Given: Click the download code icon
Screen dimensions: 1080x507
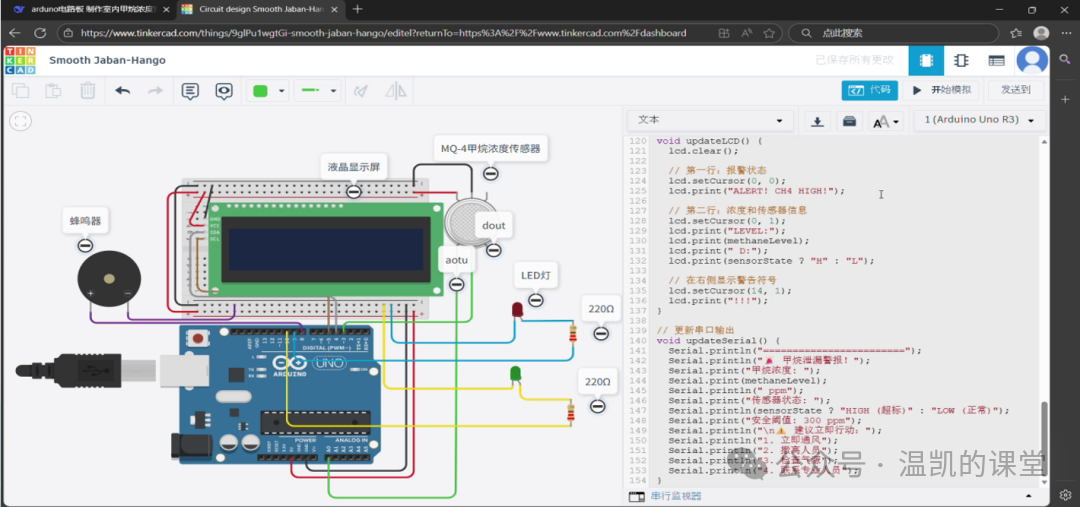Looking at the screenshot, I should (817, 121).
